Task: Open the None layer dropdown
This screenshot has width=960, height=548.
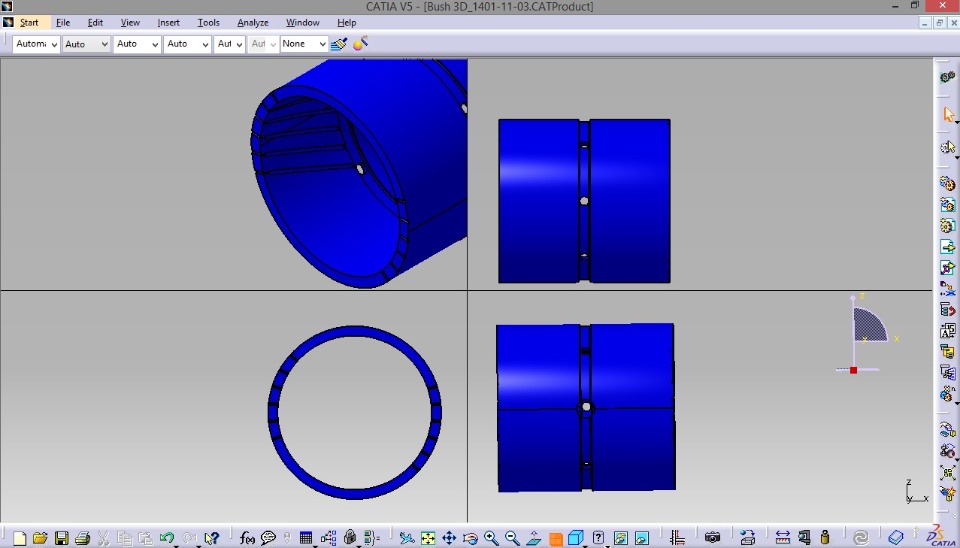Action: (x=304, y=44)
